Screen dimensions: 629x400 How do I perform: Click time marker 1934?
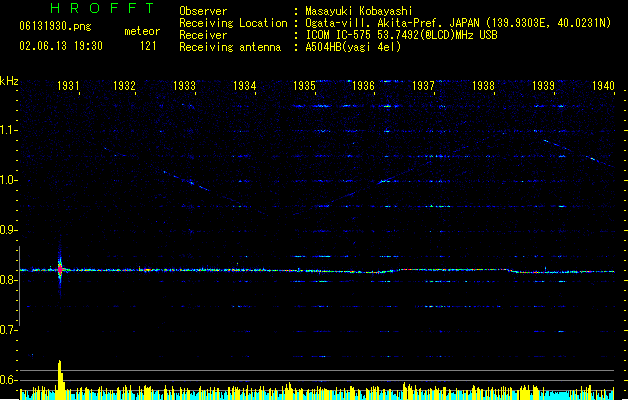click(x=245, y=86)
